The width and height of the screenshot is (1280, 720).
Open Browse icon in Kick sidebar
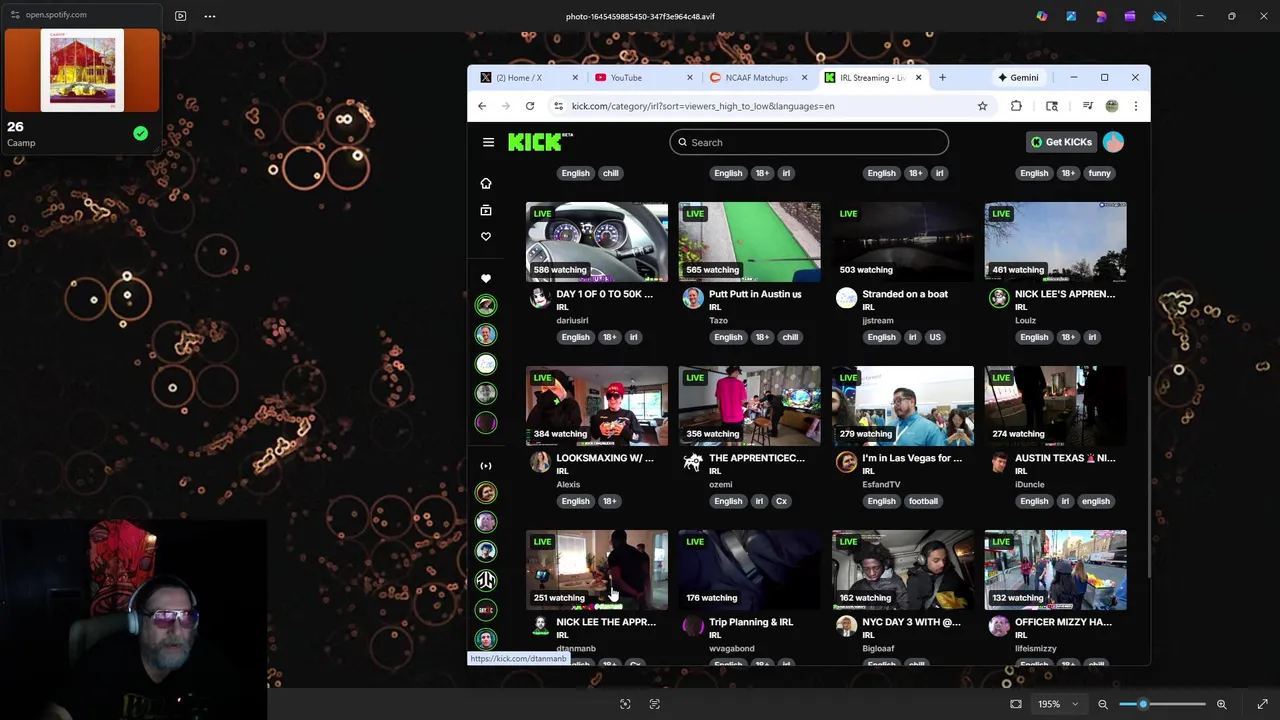pyautogui.click(x=486, y=210)
